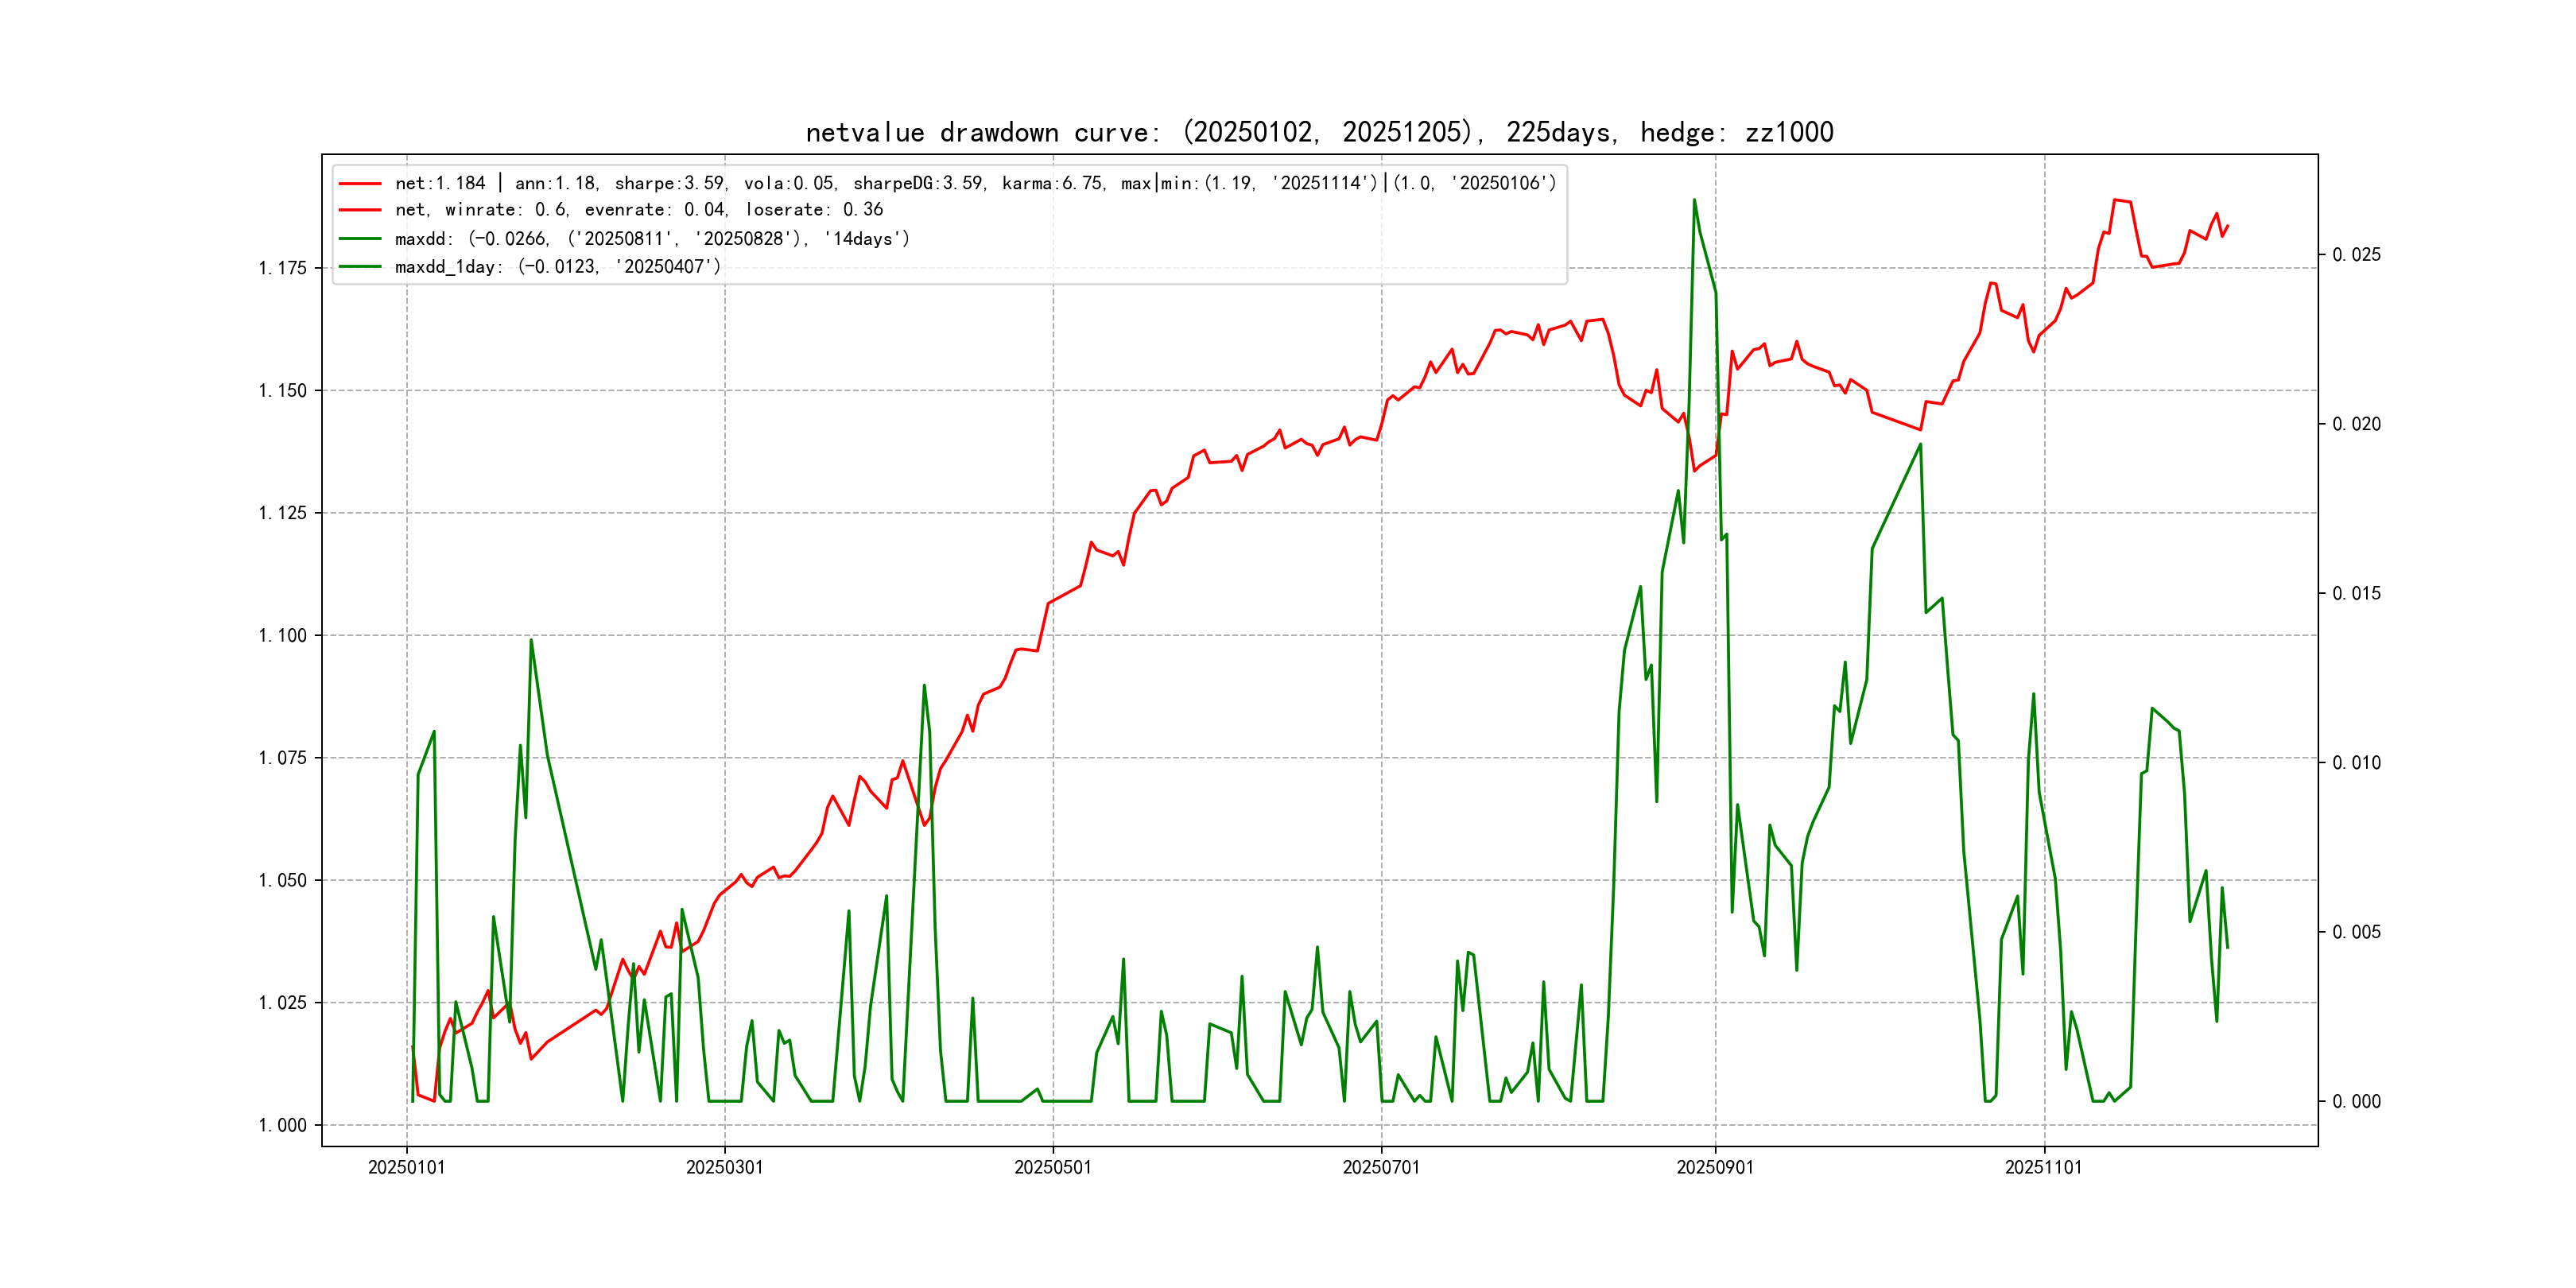Click the x-axis label 20250301
2576x1288 pixels.
(x=724, y=1168)
